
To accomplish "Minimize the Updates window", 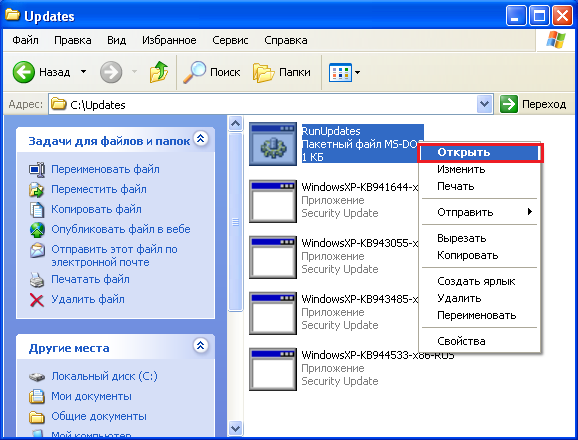I will pyautogui.click(x=516, y=16).
